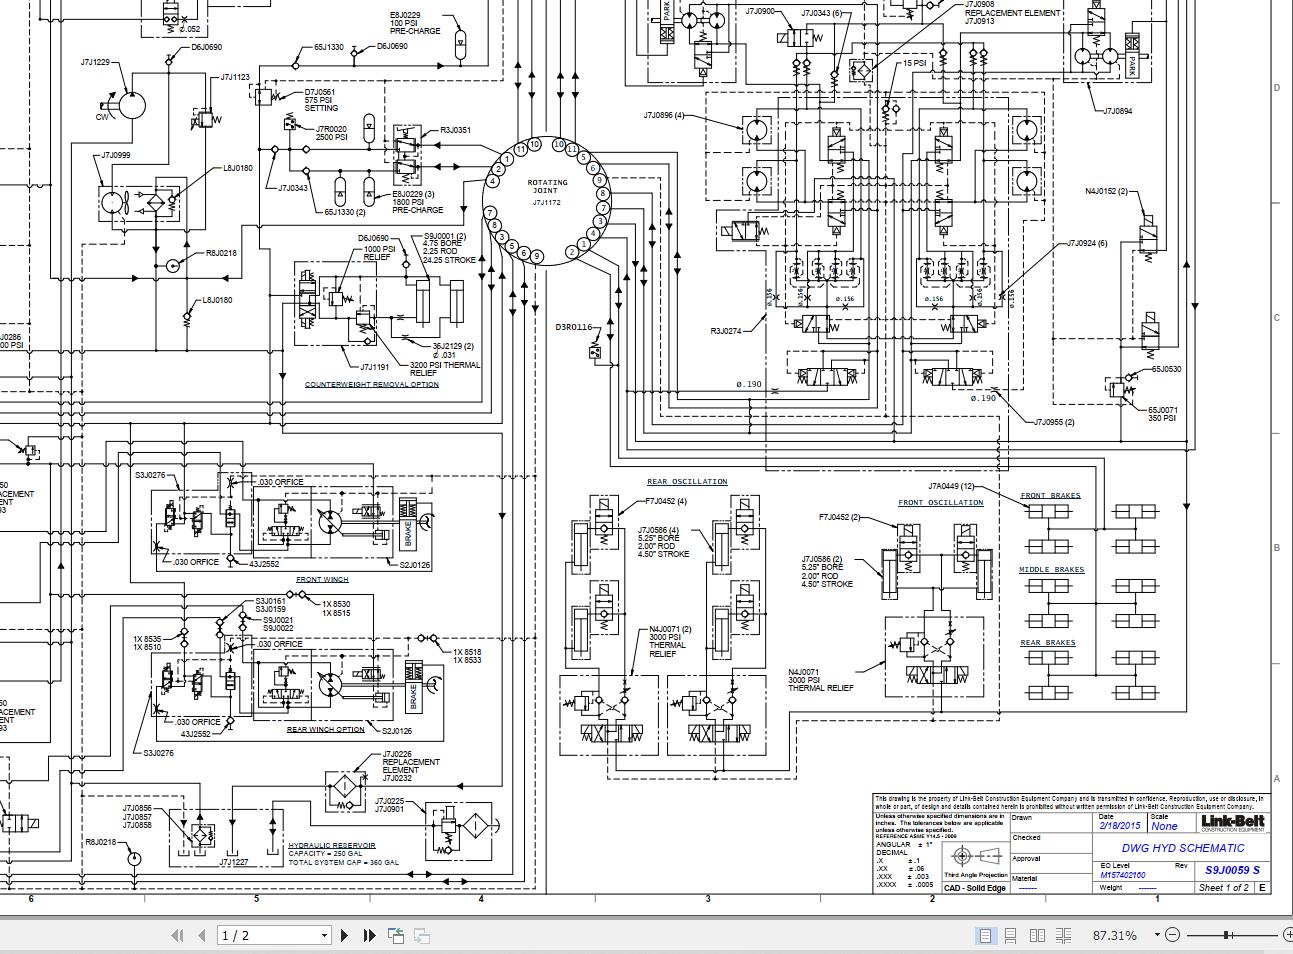
Task: Enable single page view mode
Action: point(985,935)
